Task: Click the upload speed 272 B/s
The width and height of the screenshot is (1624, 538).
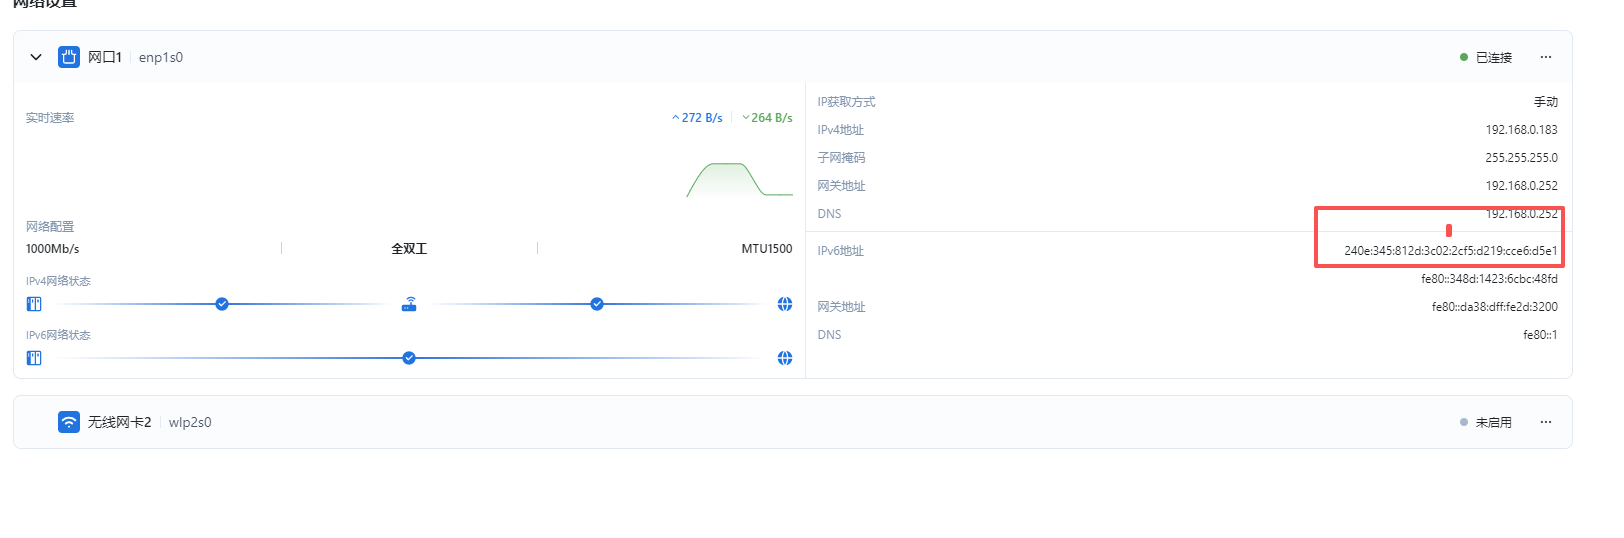Action: click(697, 118)
